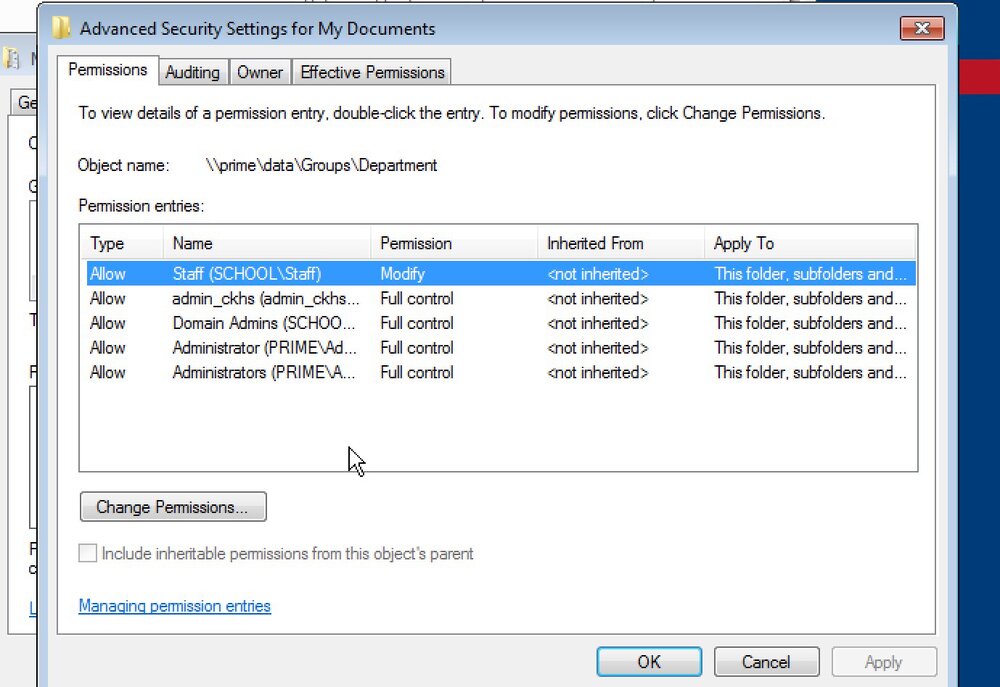
Task: Sort entries by the Type column header
Action: pos(122,243)
